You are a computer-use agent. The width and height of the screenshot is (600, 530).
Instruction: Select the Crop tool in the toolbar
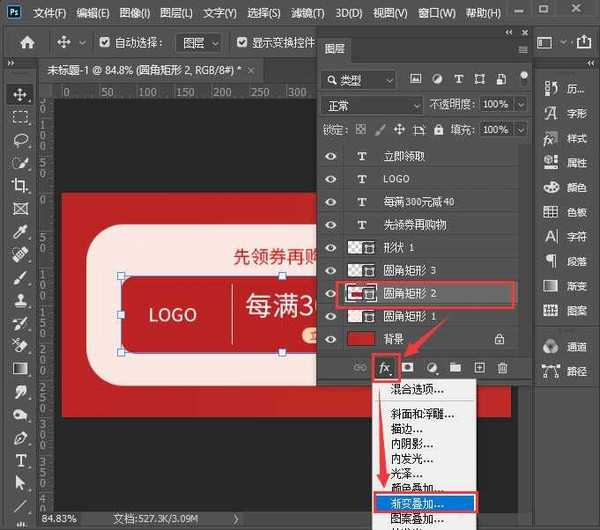20,185
